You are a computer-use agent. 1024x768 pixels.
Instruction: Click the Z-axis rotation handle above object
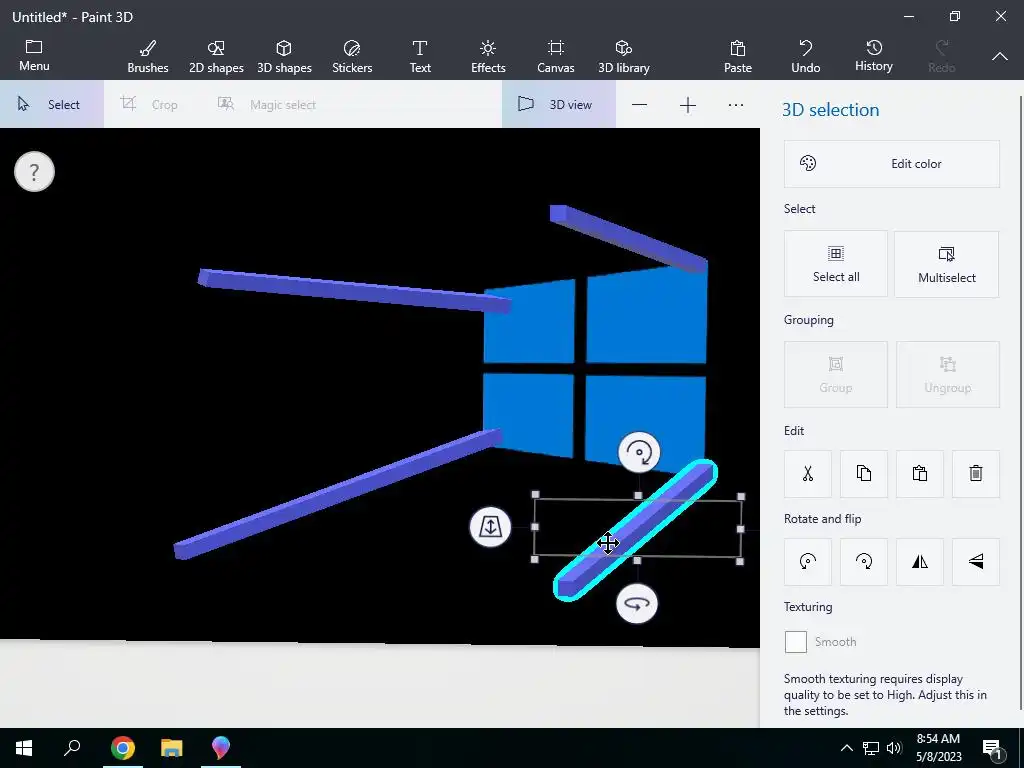[x=639, y=452]
